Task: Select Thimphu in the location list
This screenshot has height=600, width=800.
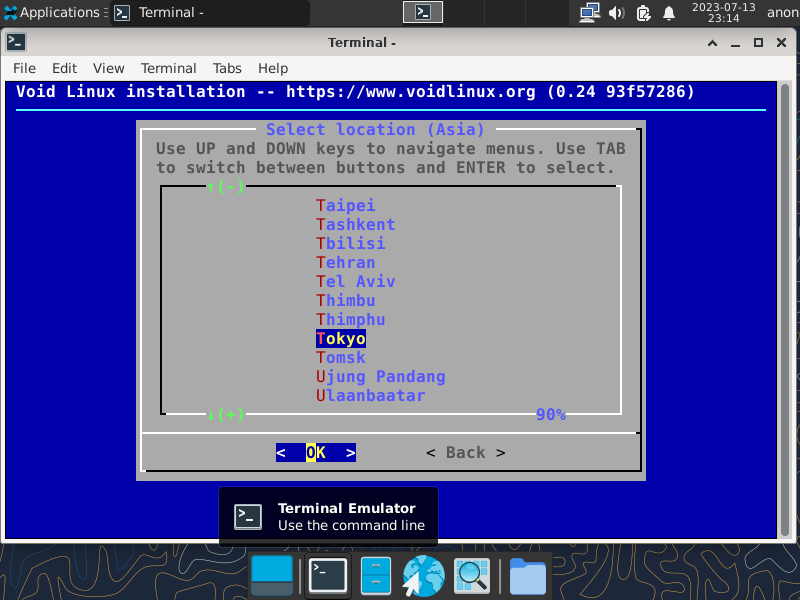Action: 351,319
